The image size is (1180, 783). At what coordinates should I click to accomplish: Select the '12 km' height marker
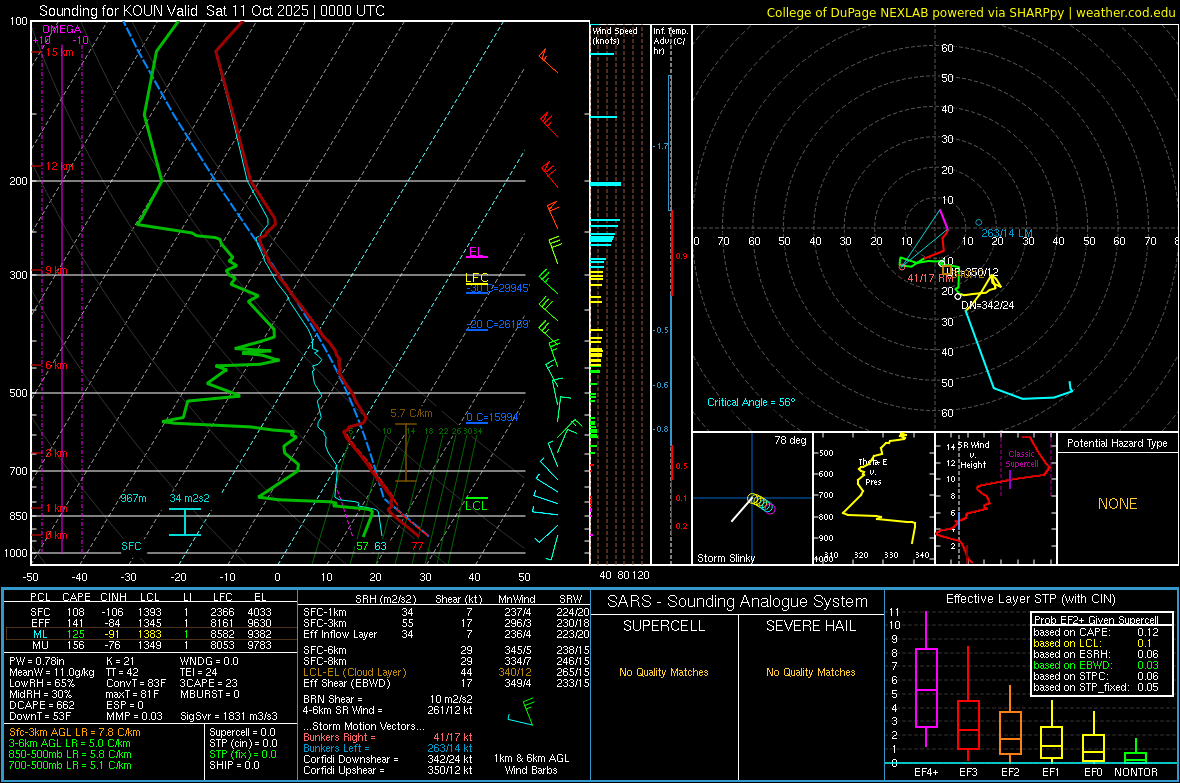pyautogui.click(x=59, y=166)
